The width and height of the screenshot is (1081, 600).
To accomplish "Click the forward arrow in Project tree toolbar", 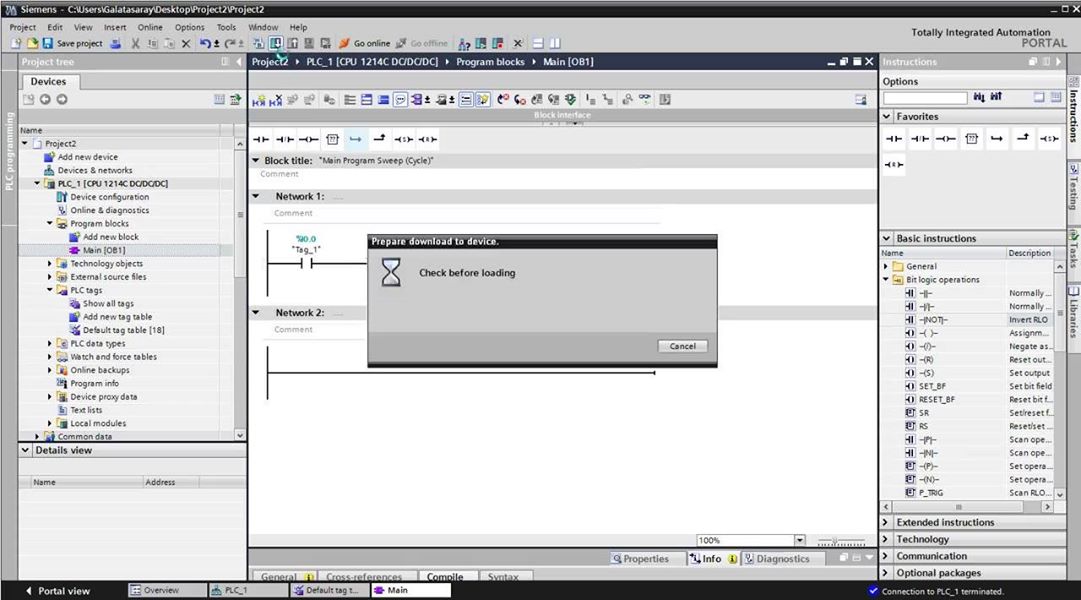I will [62, 100].
